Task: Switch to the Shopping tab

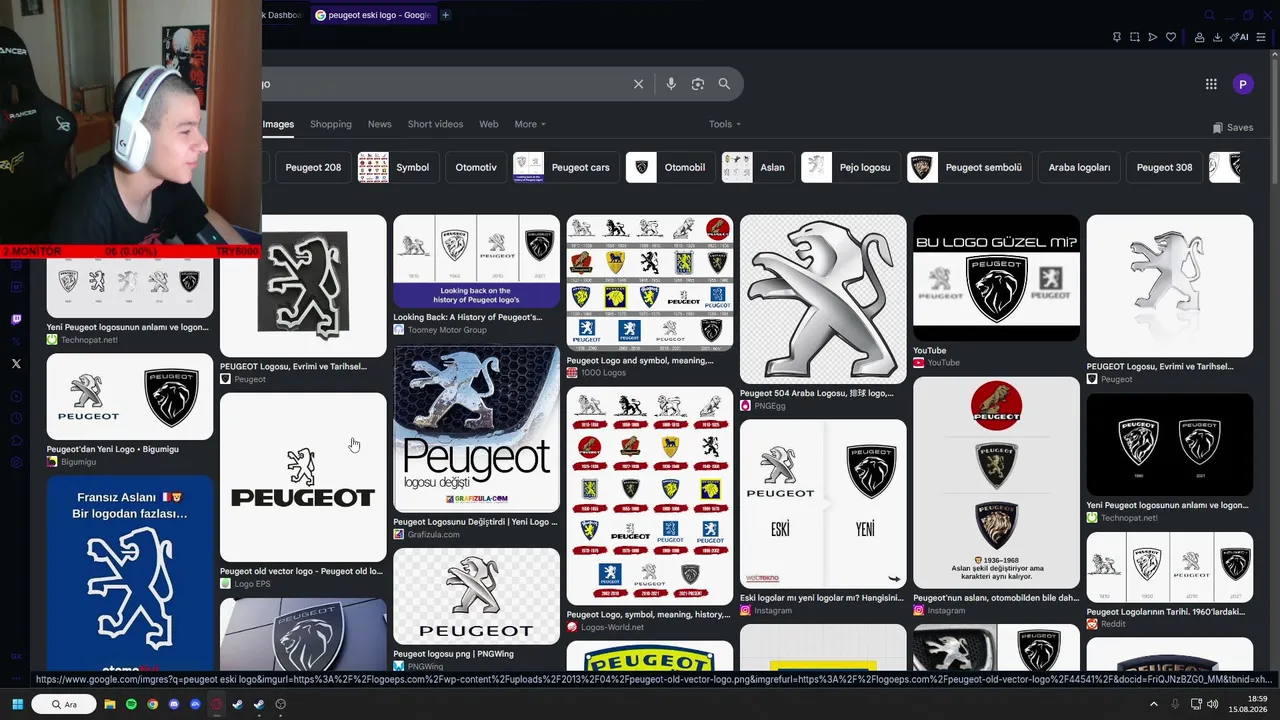Action: coord(330,124)
